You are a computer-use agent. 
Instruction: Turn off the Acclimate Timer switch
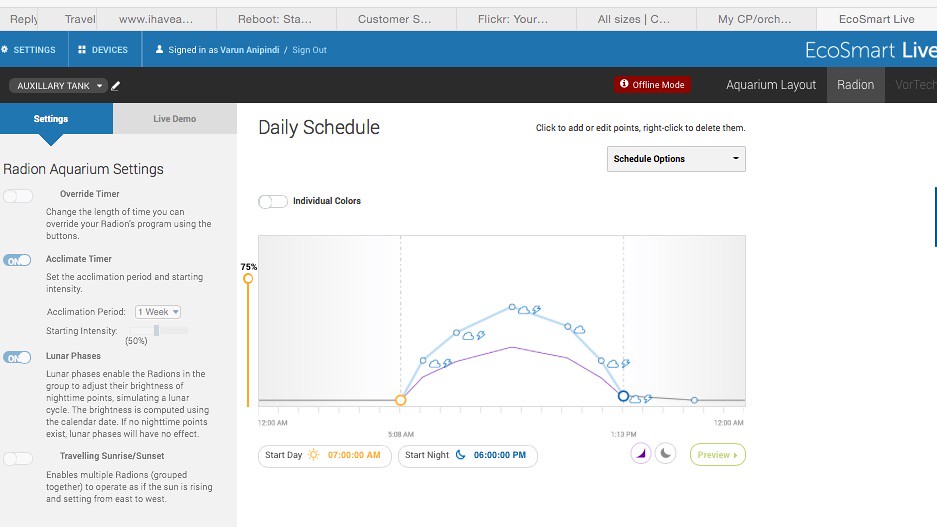click(x=17, y=261)
